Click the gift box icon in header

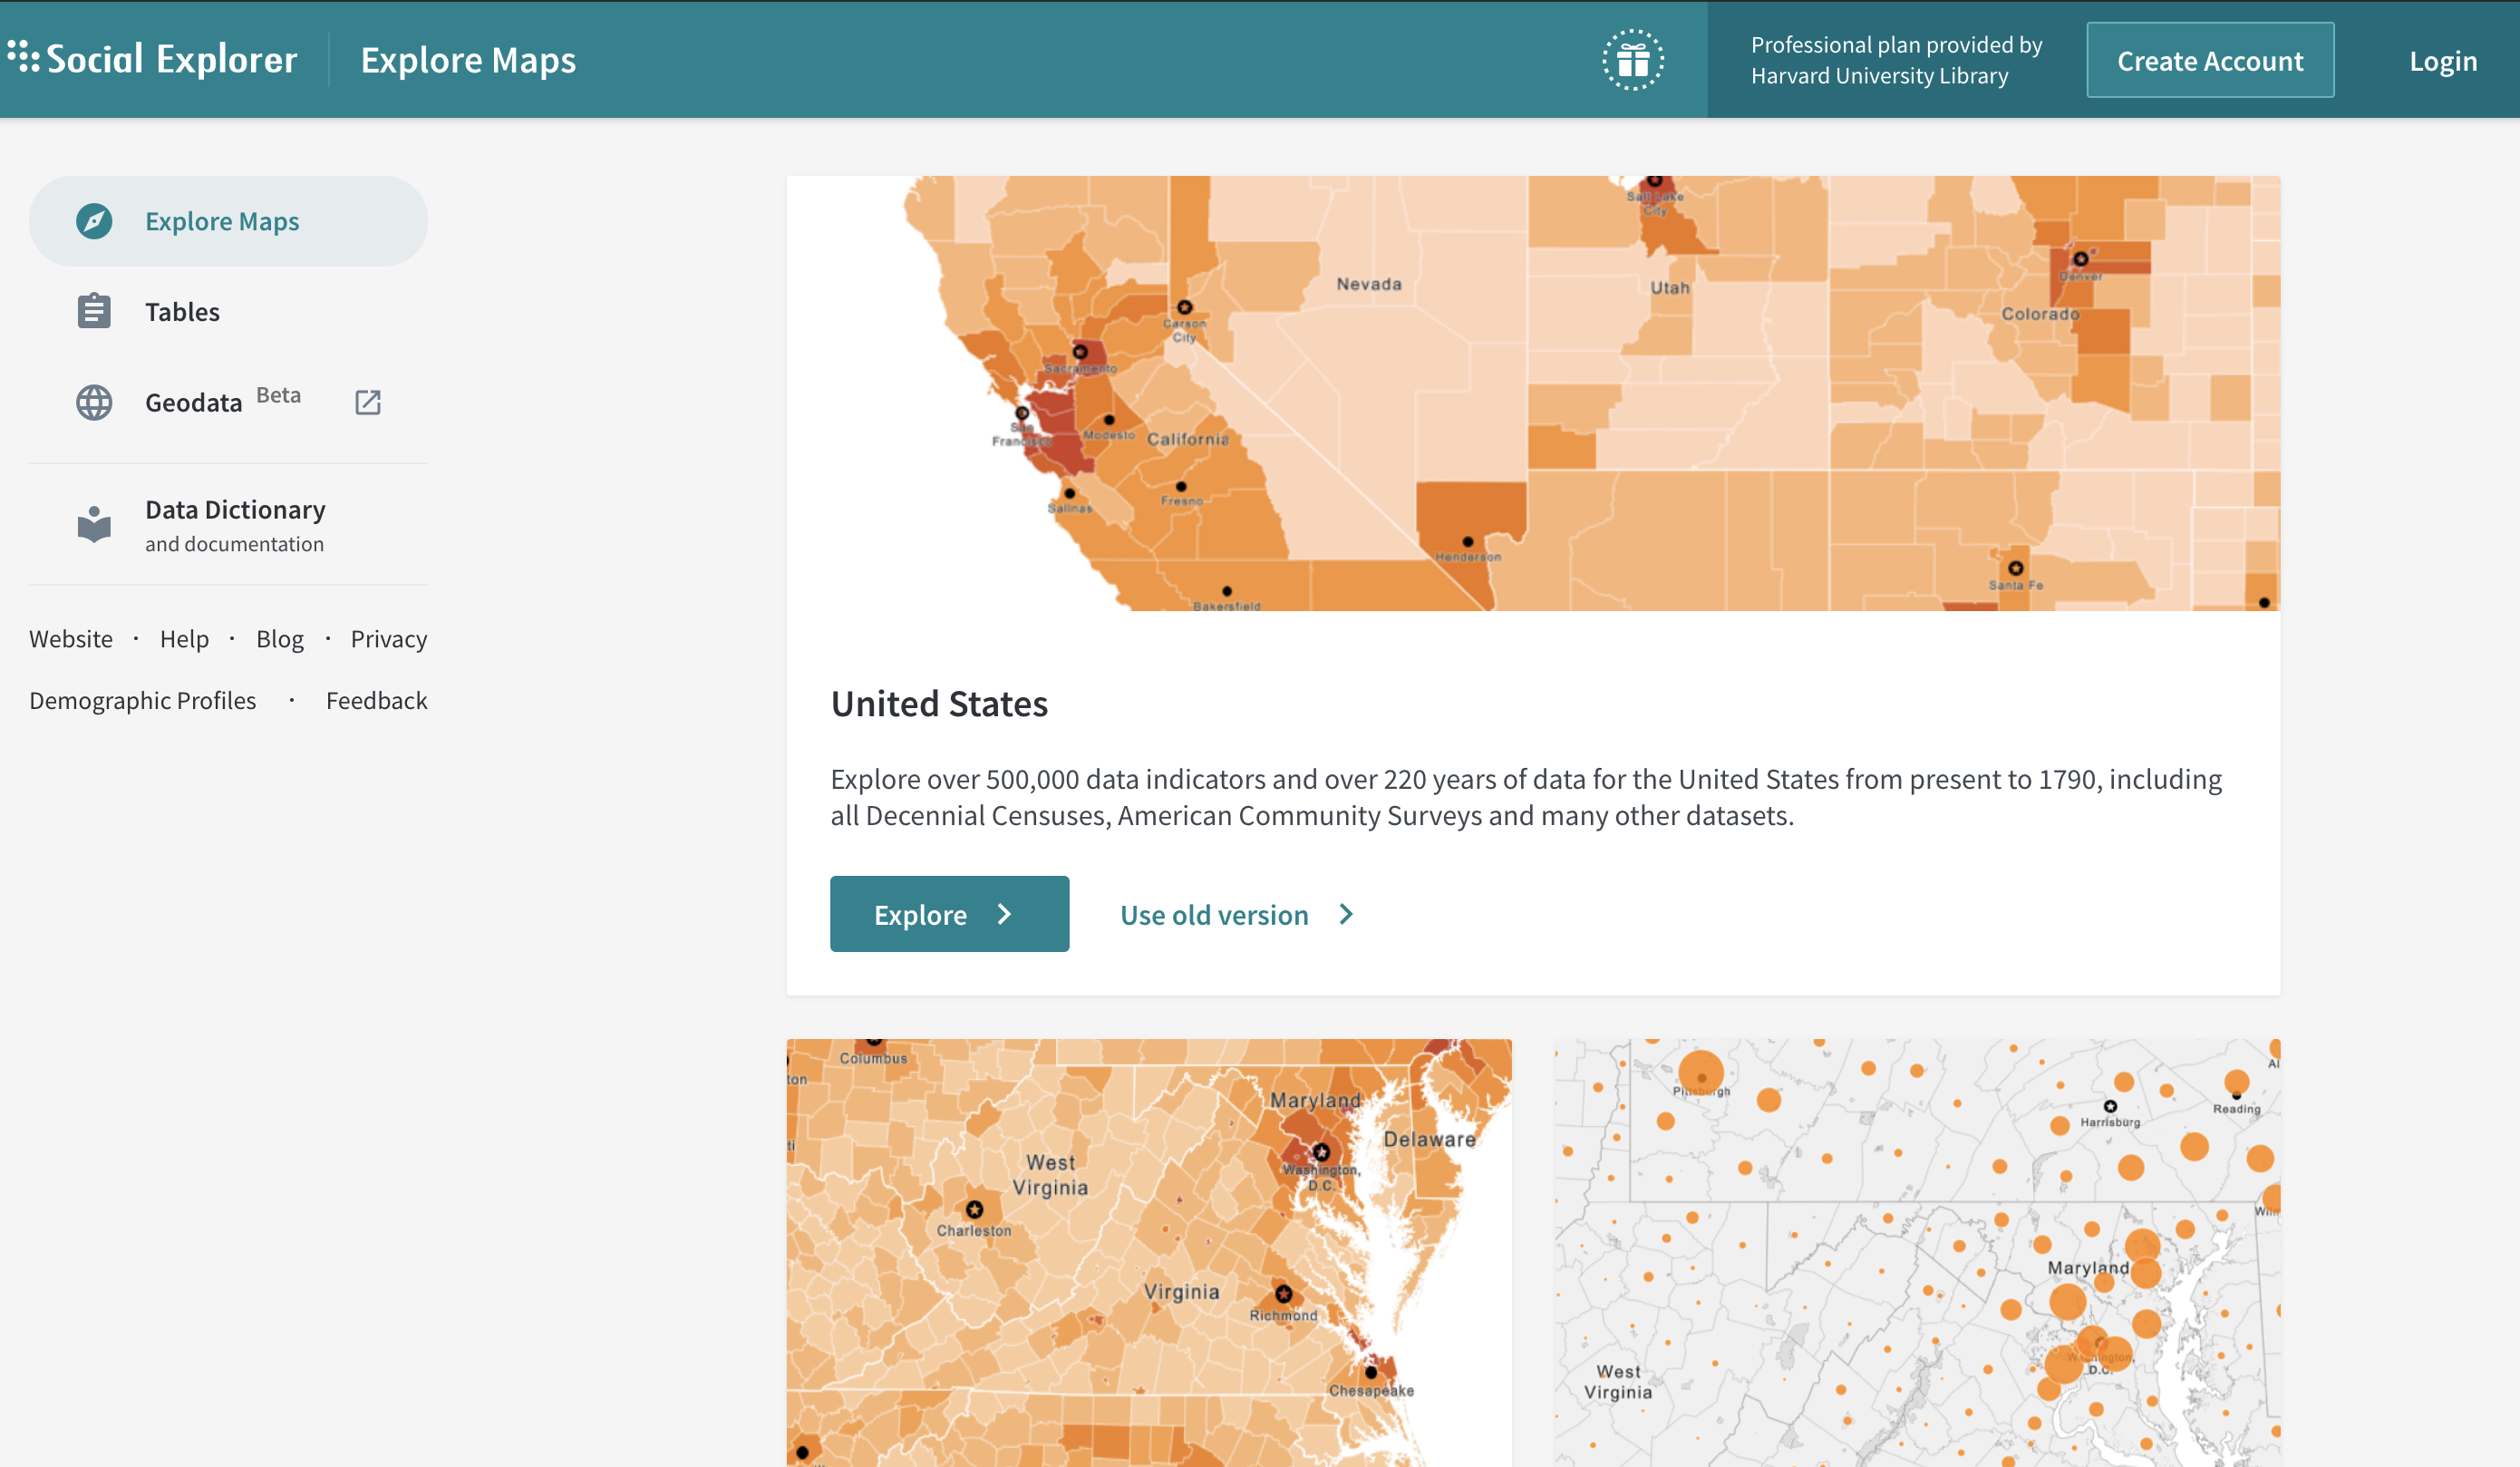1632,61
